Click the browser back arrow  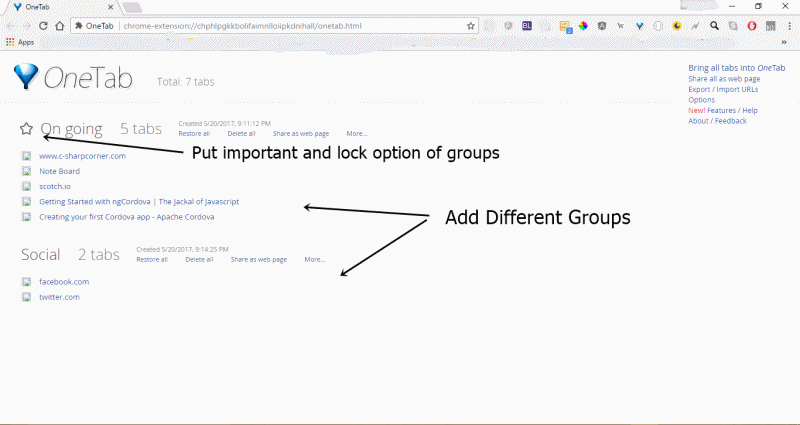click(11, 26)
